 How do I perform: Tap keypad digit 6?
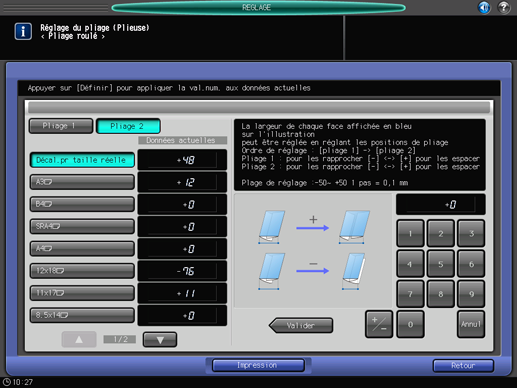(471, 264)
